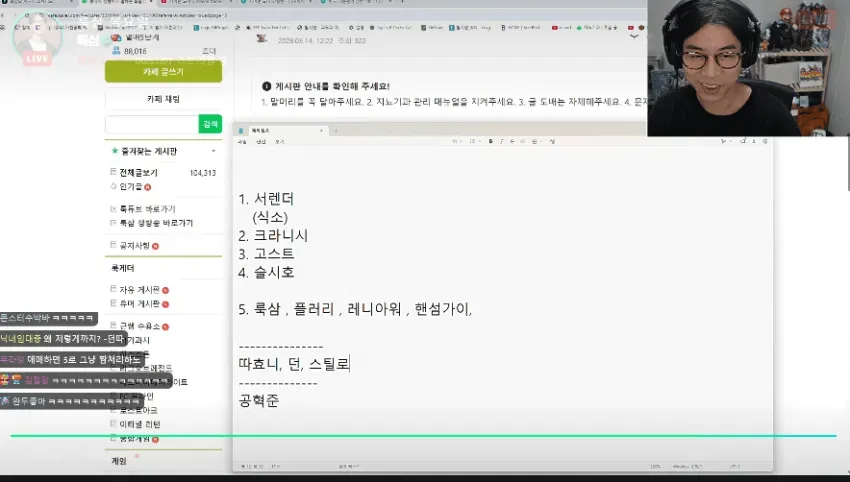850x482 pixels.
Task: Toggle italic in Notepad toolbar
Action: click(x=501, y=142)
